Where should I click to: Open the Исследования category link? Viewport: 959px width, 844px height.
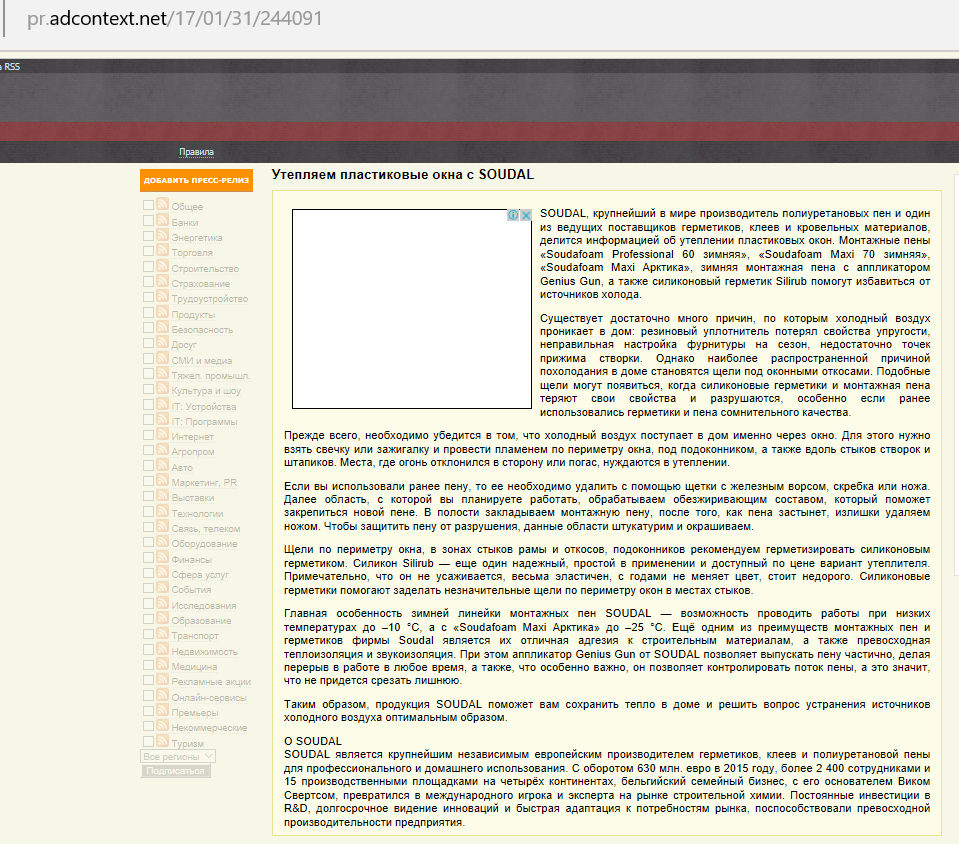click(x=204, y=606)
